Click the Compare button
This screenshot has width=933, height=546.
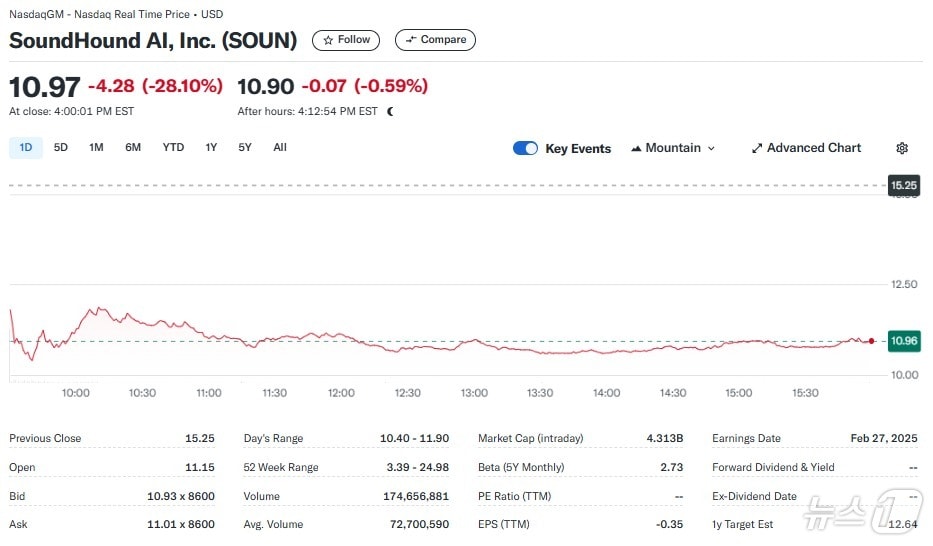tap(435, 40)
